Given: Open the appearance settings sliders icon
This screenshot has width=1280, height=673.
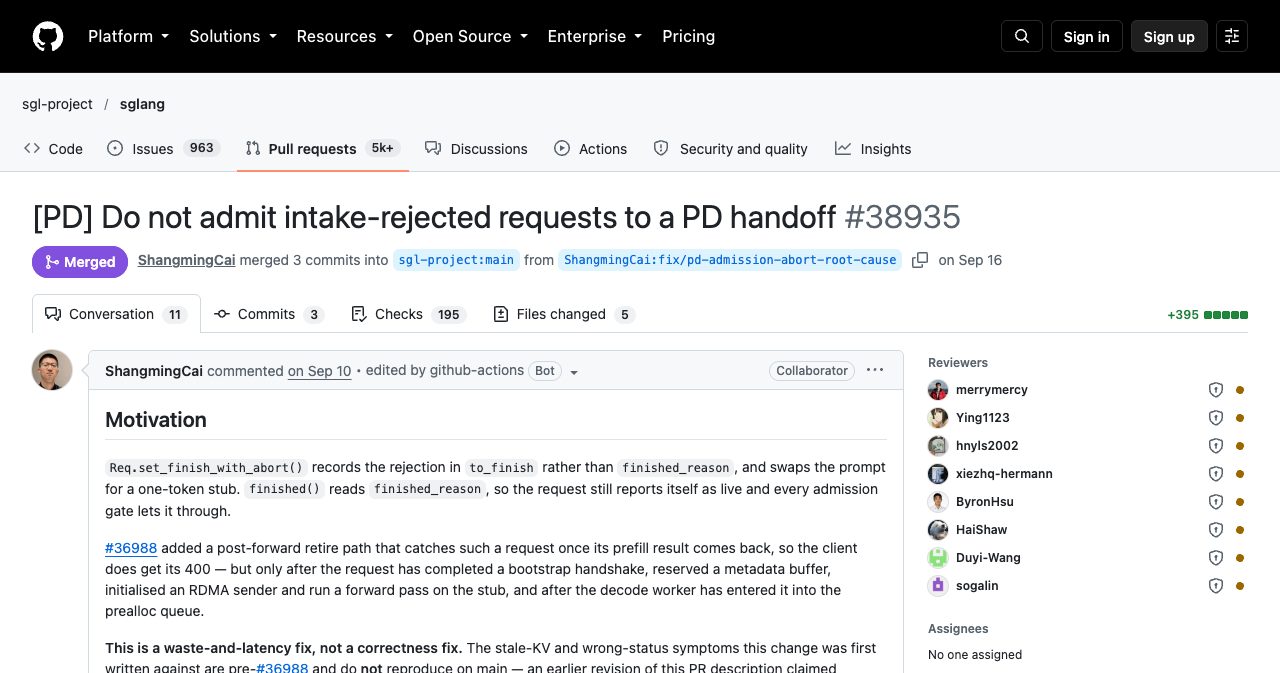Looking at the screenshot, I should coord(1232,36).
